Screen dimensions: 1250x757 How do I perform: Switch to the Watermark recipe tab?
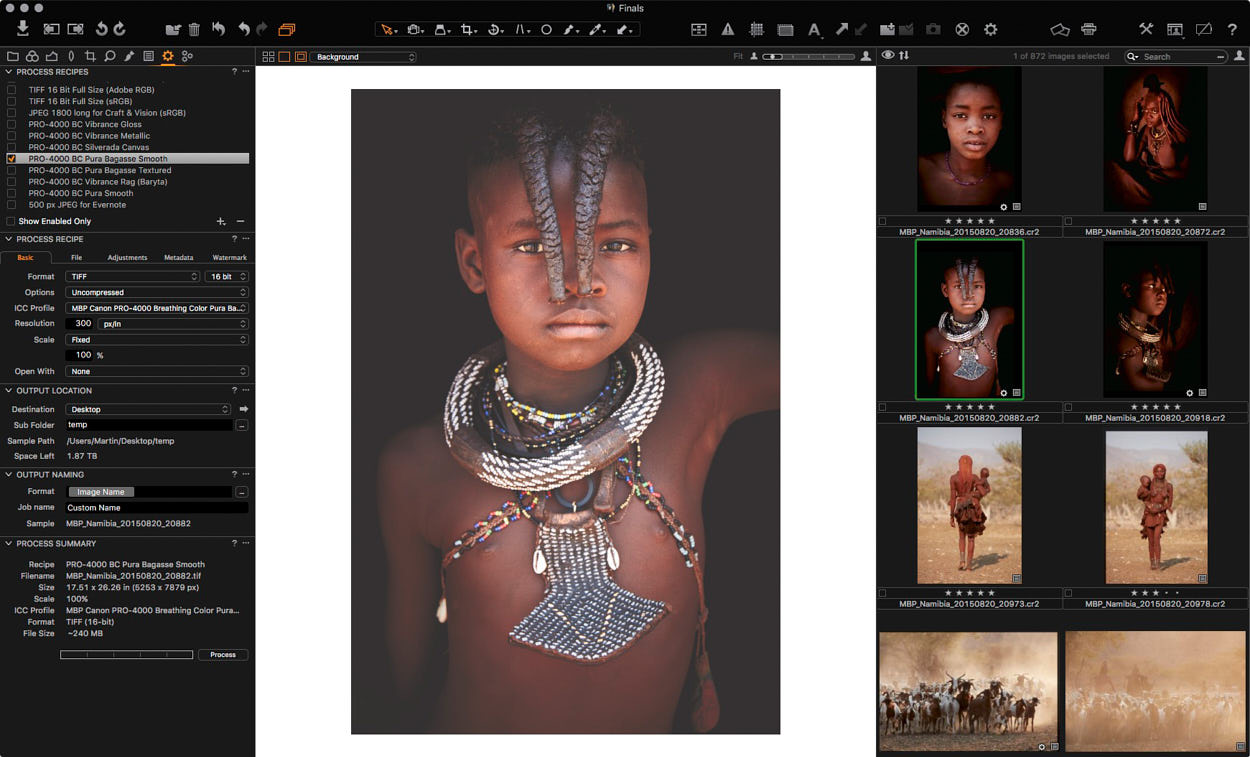click(x=229, y=258)
